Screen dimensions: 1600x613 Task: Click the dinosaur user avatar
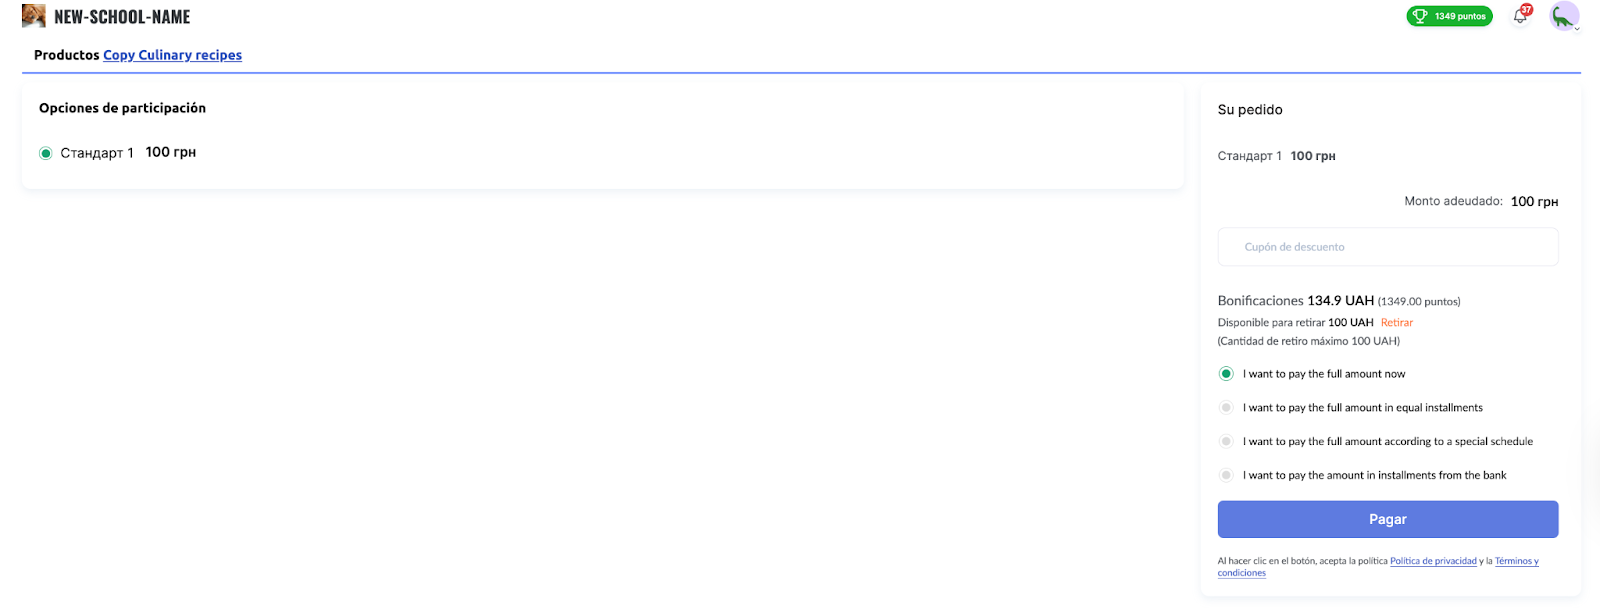point(1562,16)
